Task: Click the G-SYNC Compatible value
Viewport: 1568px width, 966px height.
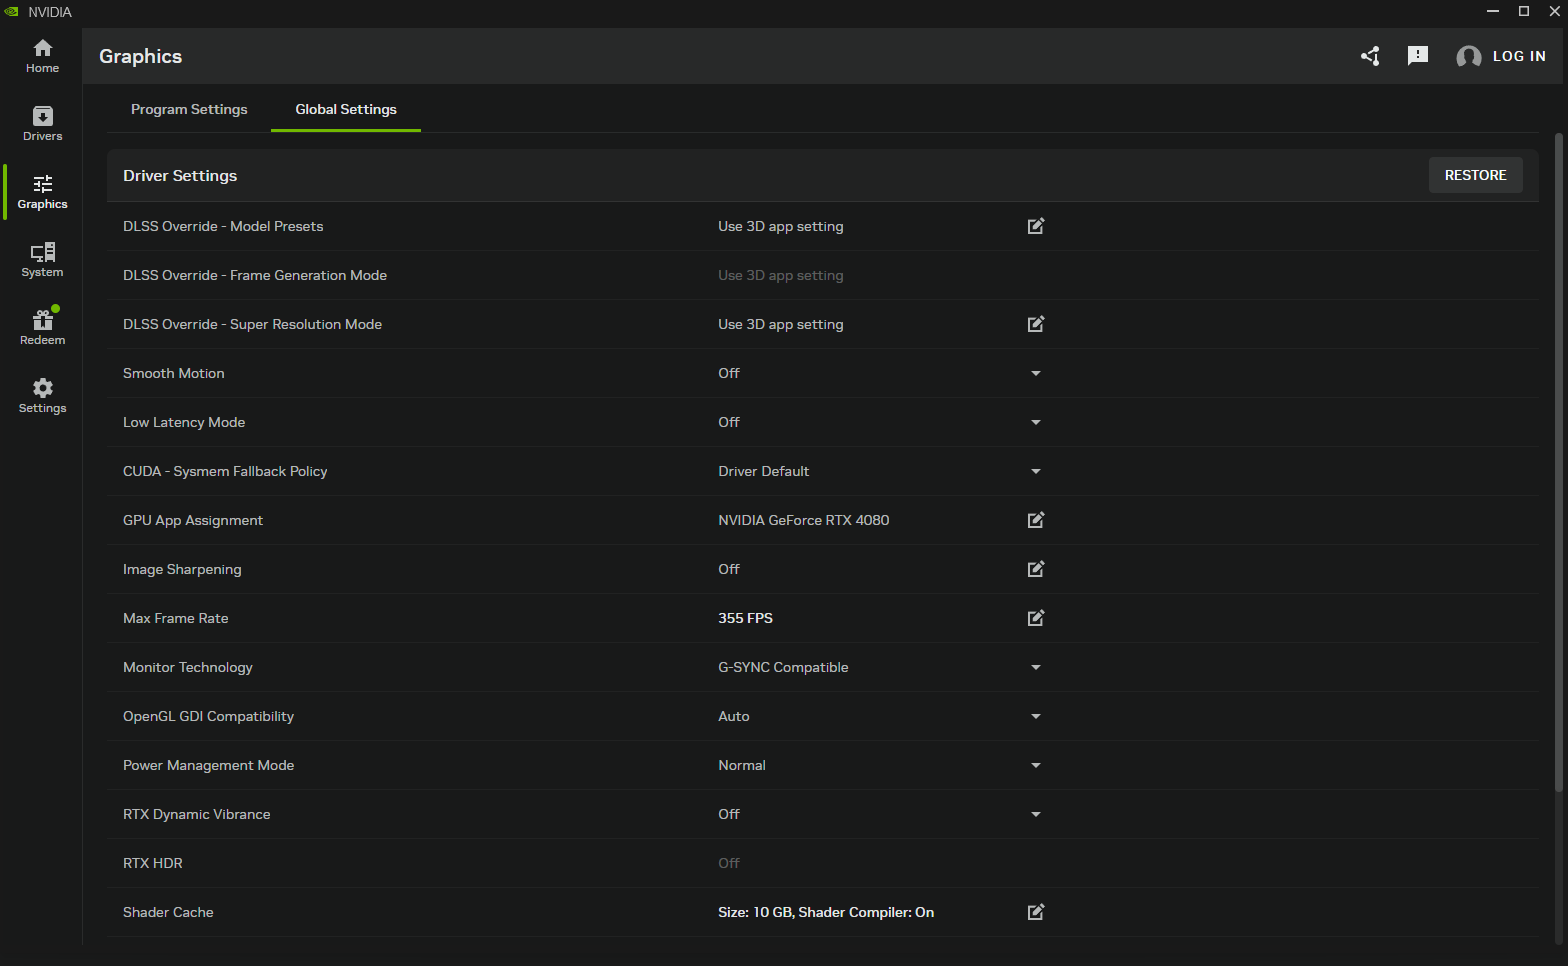Action: 783,667
